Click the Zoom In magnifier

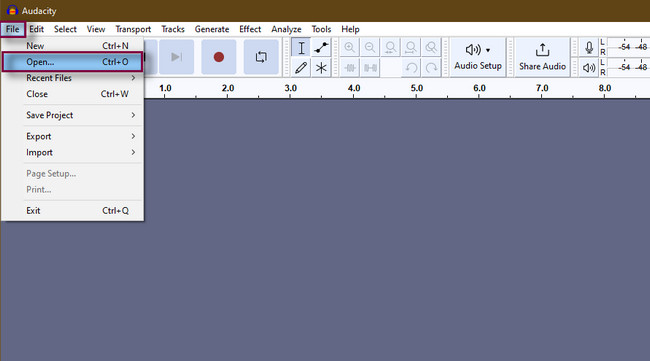[x=349, y=48]
